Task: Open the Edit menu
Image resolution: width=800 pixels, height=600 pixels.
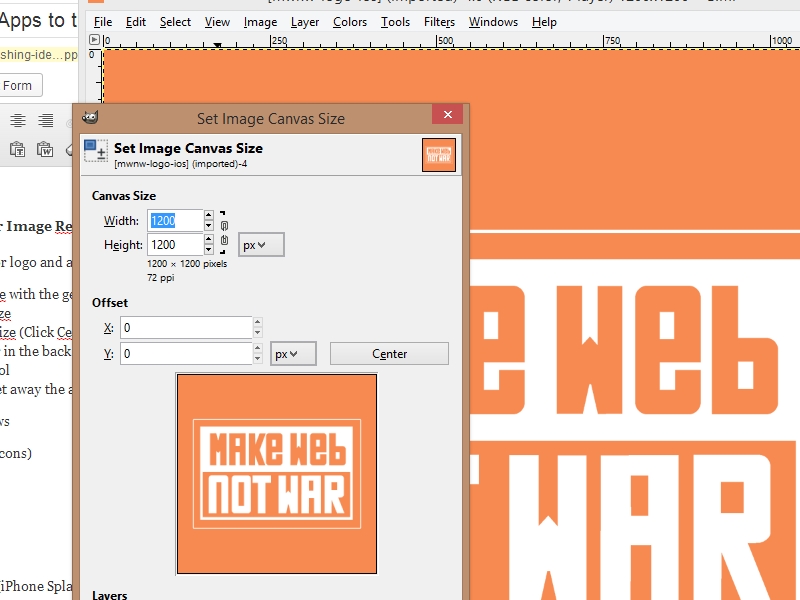Action: (x=136, y=22)
